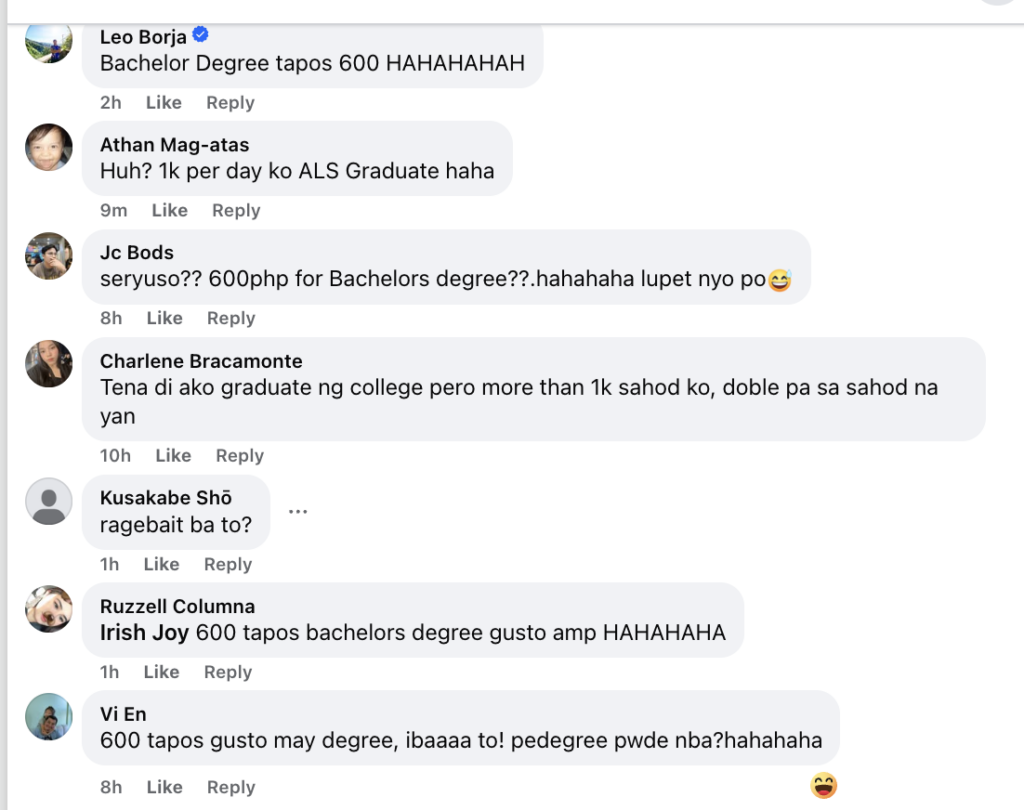Viewport: 1024px width, 810px height.
Task: Open Leo Borja's profile picture
Action: point(48,41)
